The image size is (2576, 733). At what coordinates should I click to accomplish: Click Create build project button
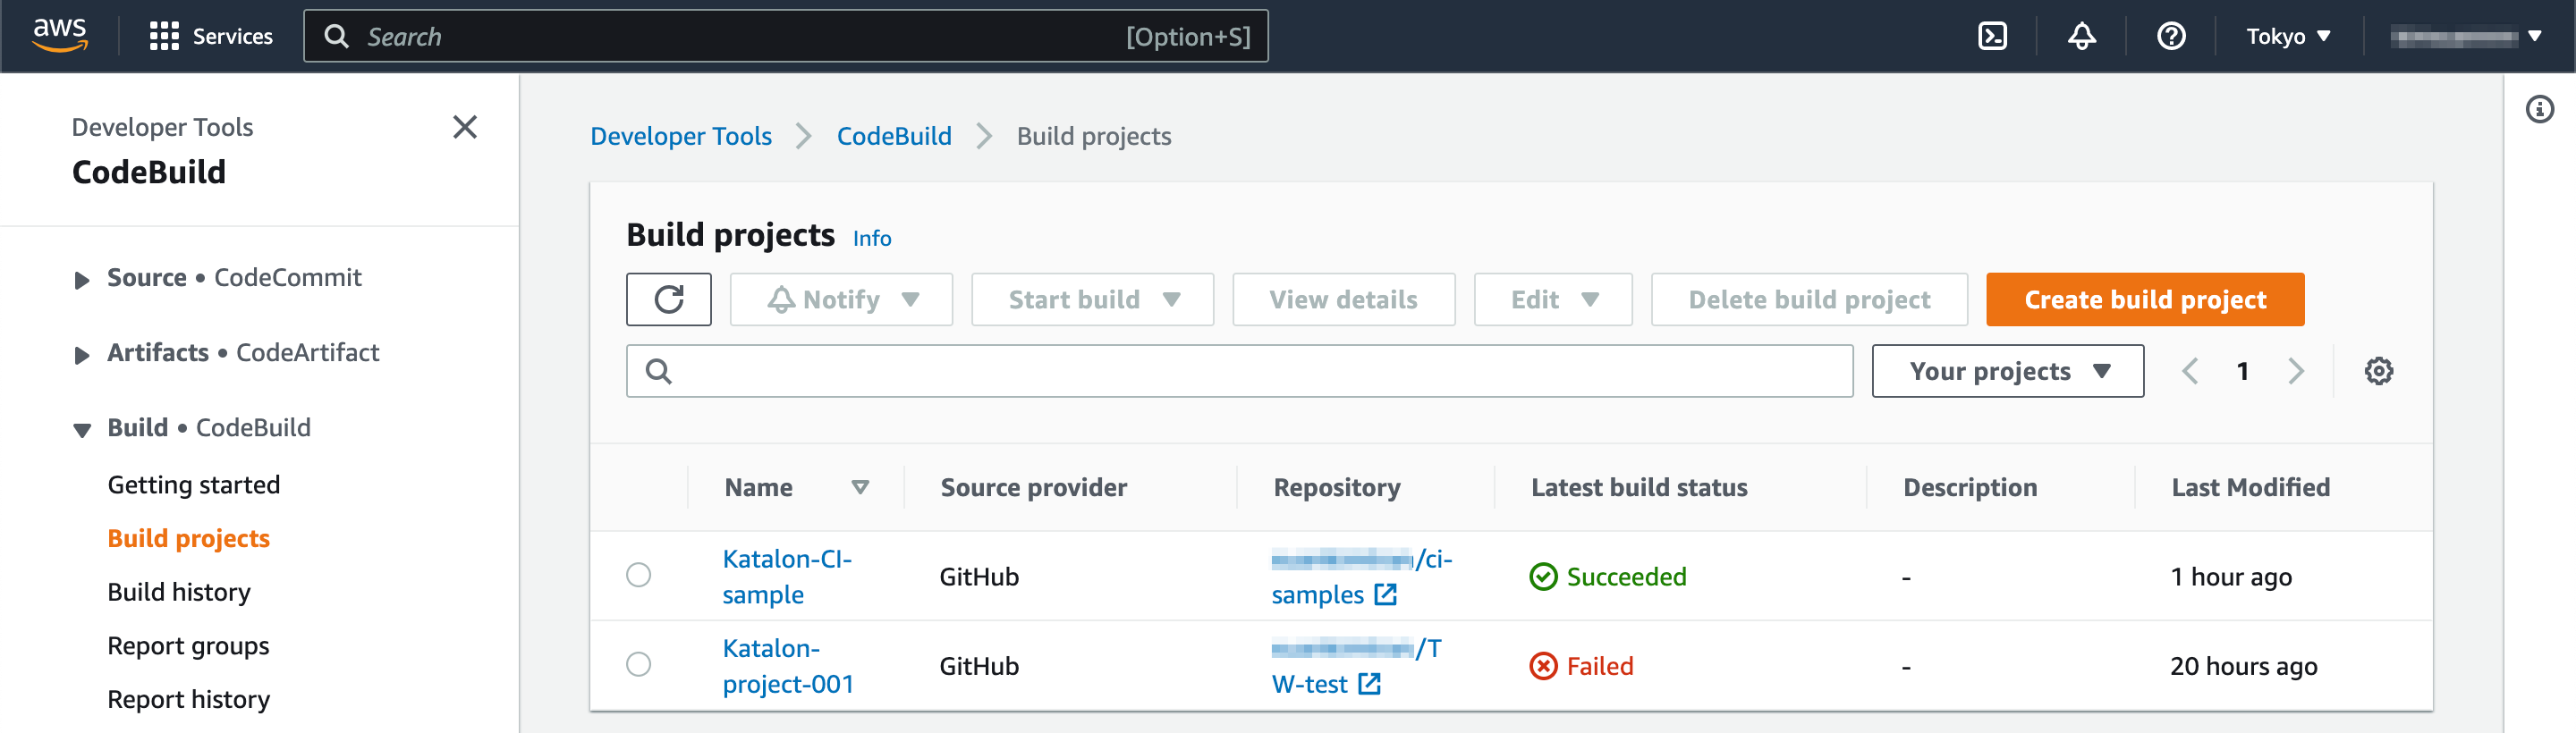pos(2144,299)
